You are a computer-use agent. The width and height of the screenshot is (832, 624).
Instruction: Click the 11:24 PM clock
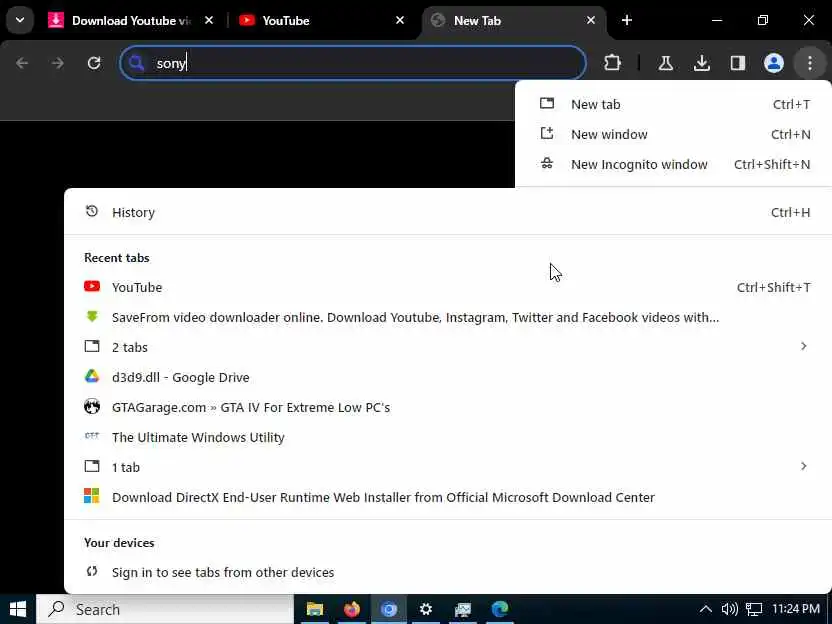click(795, 609)
